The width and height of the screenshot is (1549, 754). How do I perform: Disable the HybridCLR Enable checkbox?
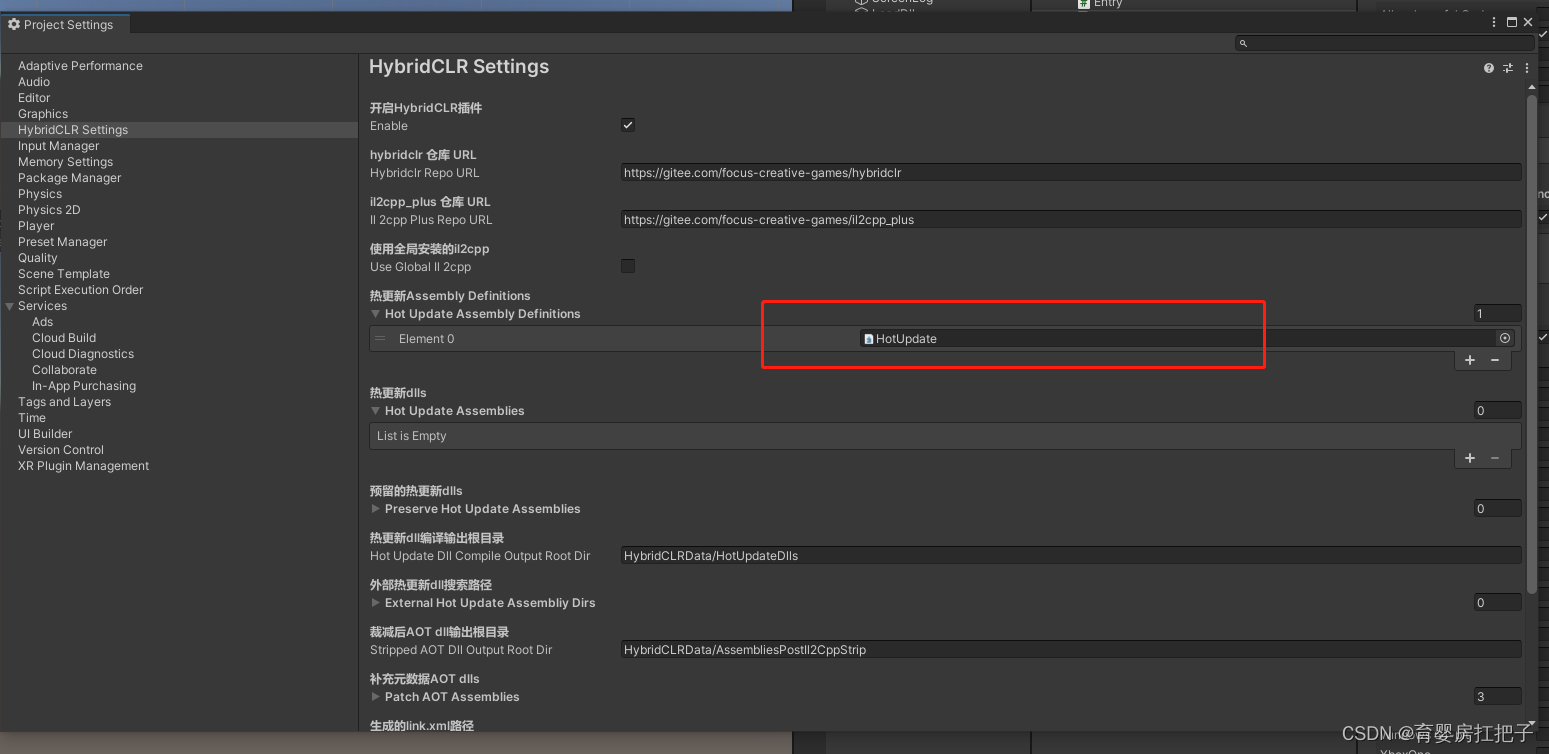tap(628, 124)
